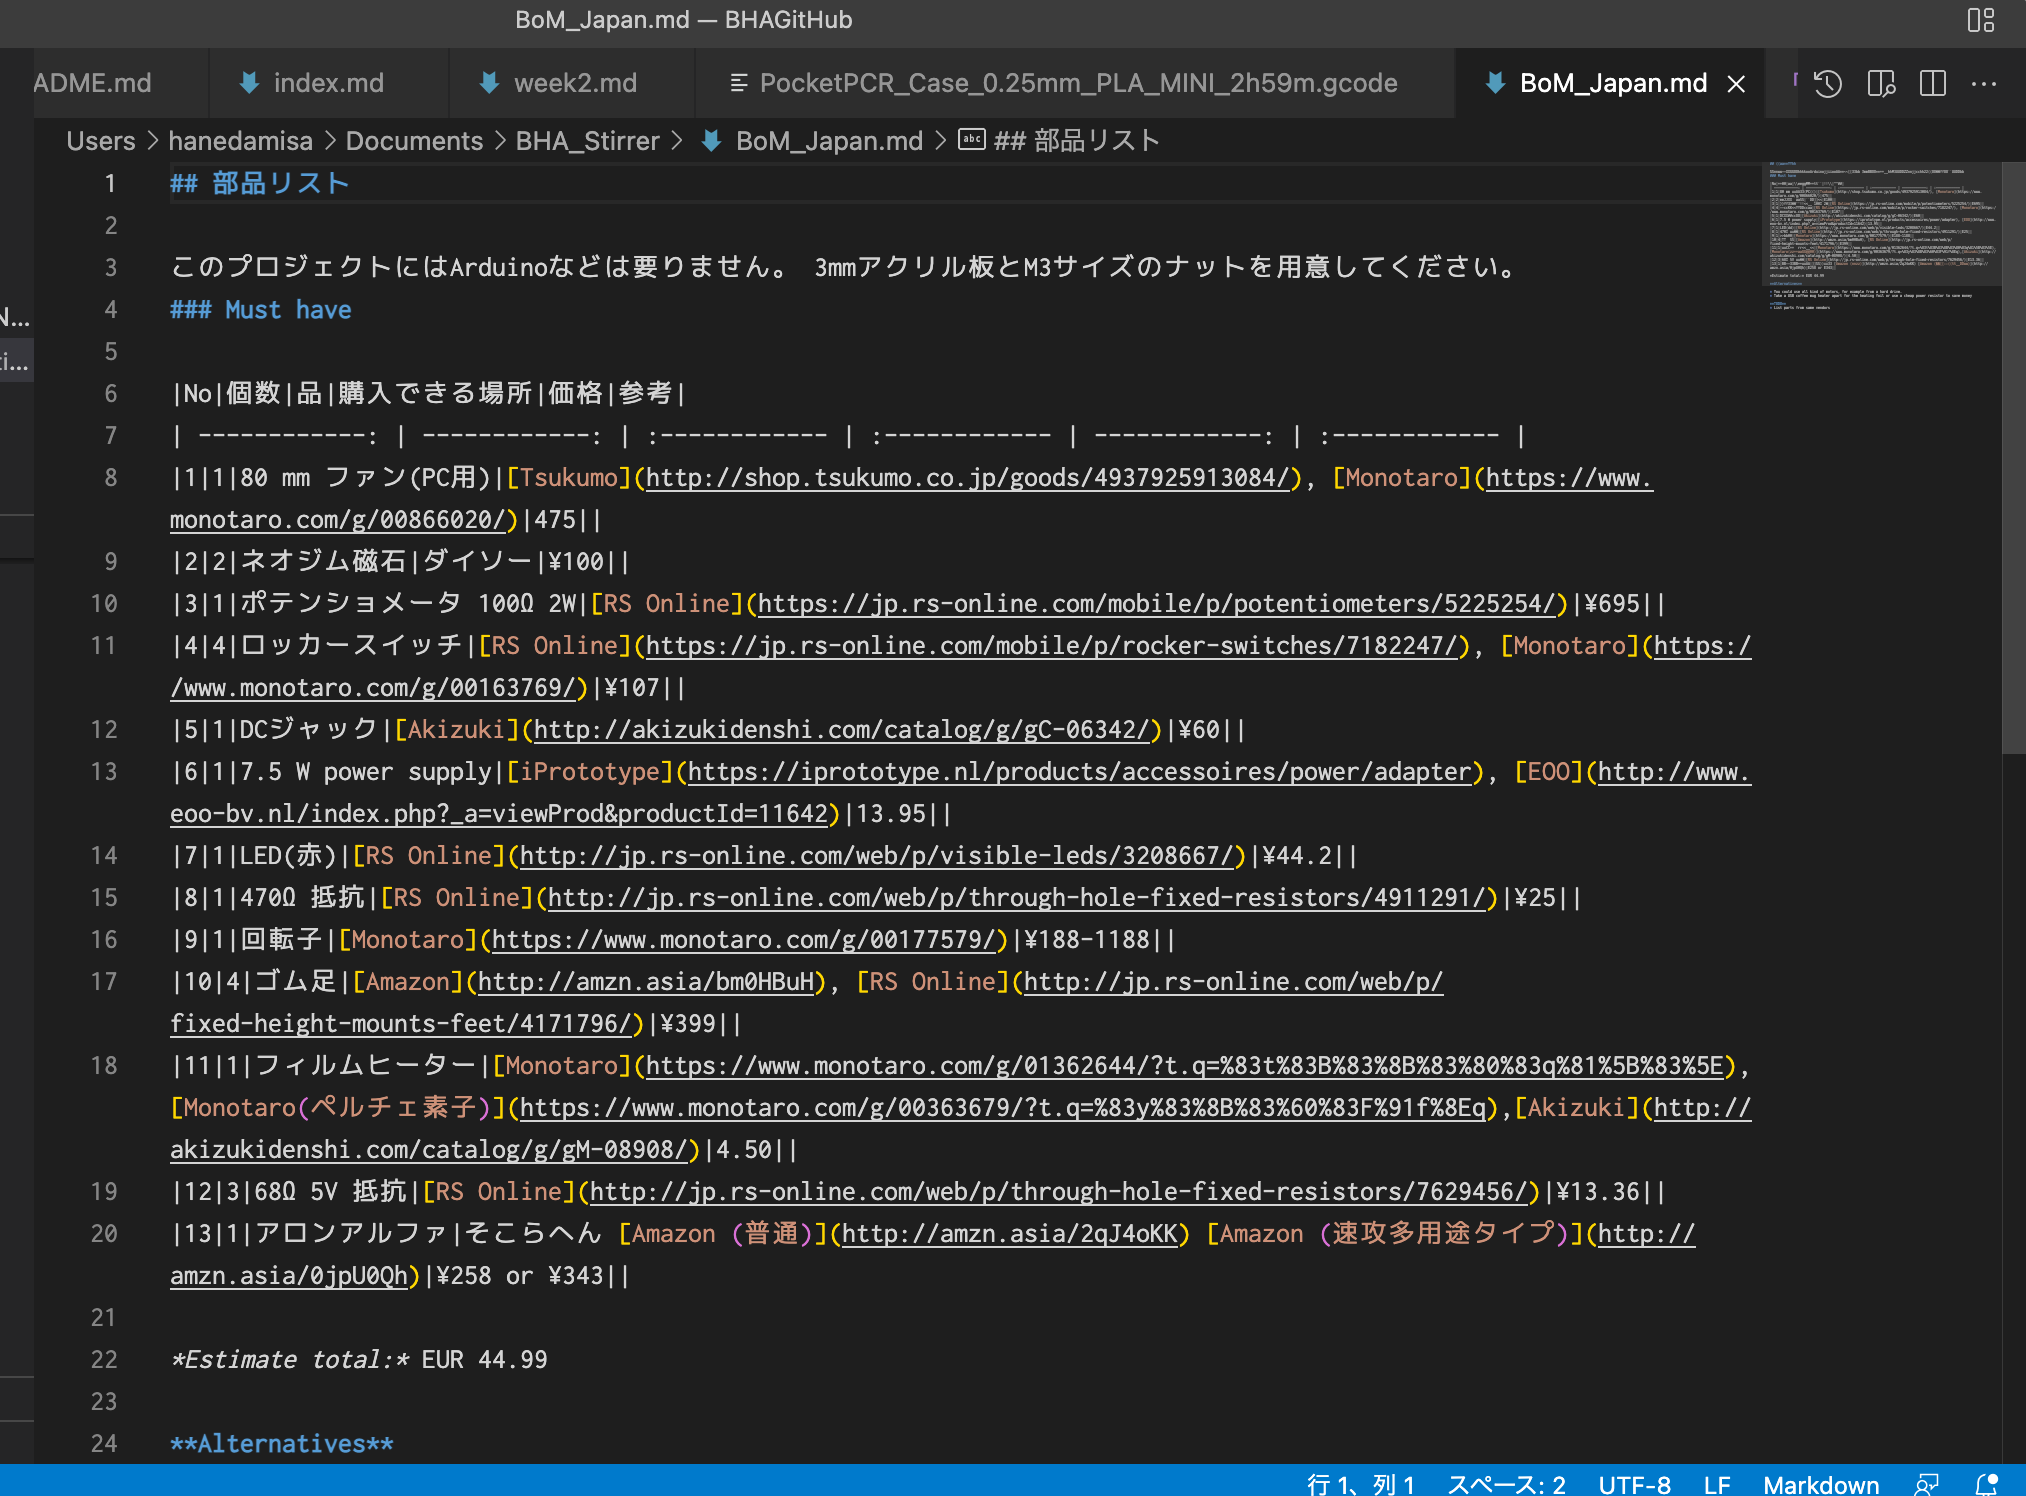The image size is (2026, 1496).
Task: Click the 'ネオジム磁石' row text
Action: 323,562
